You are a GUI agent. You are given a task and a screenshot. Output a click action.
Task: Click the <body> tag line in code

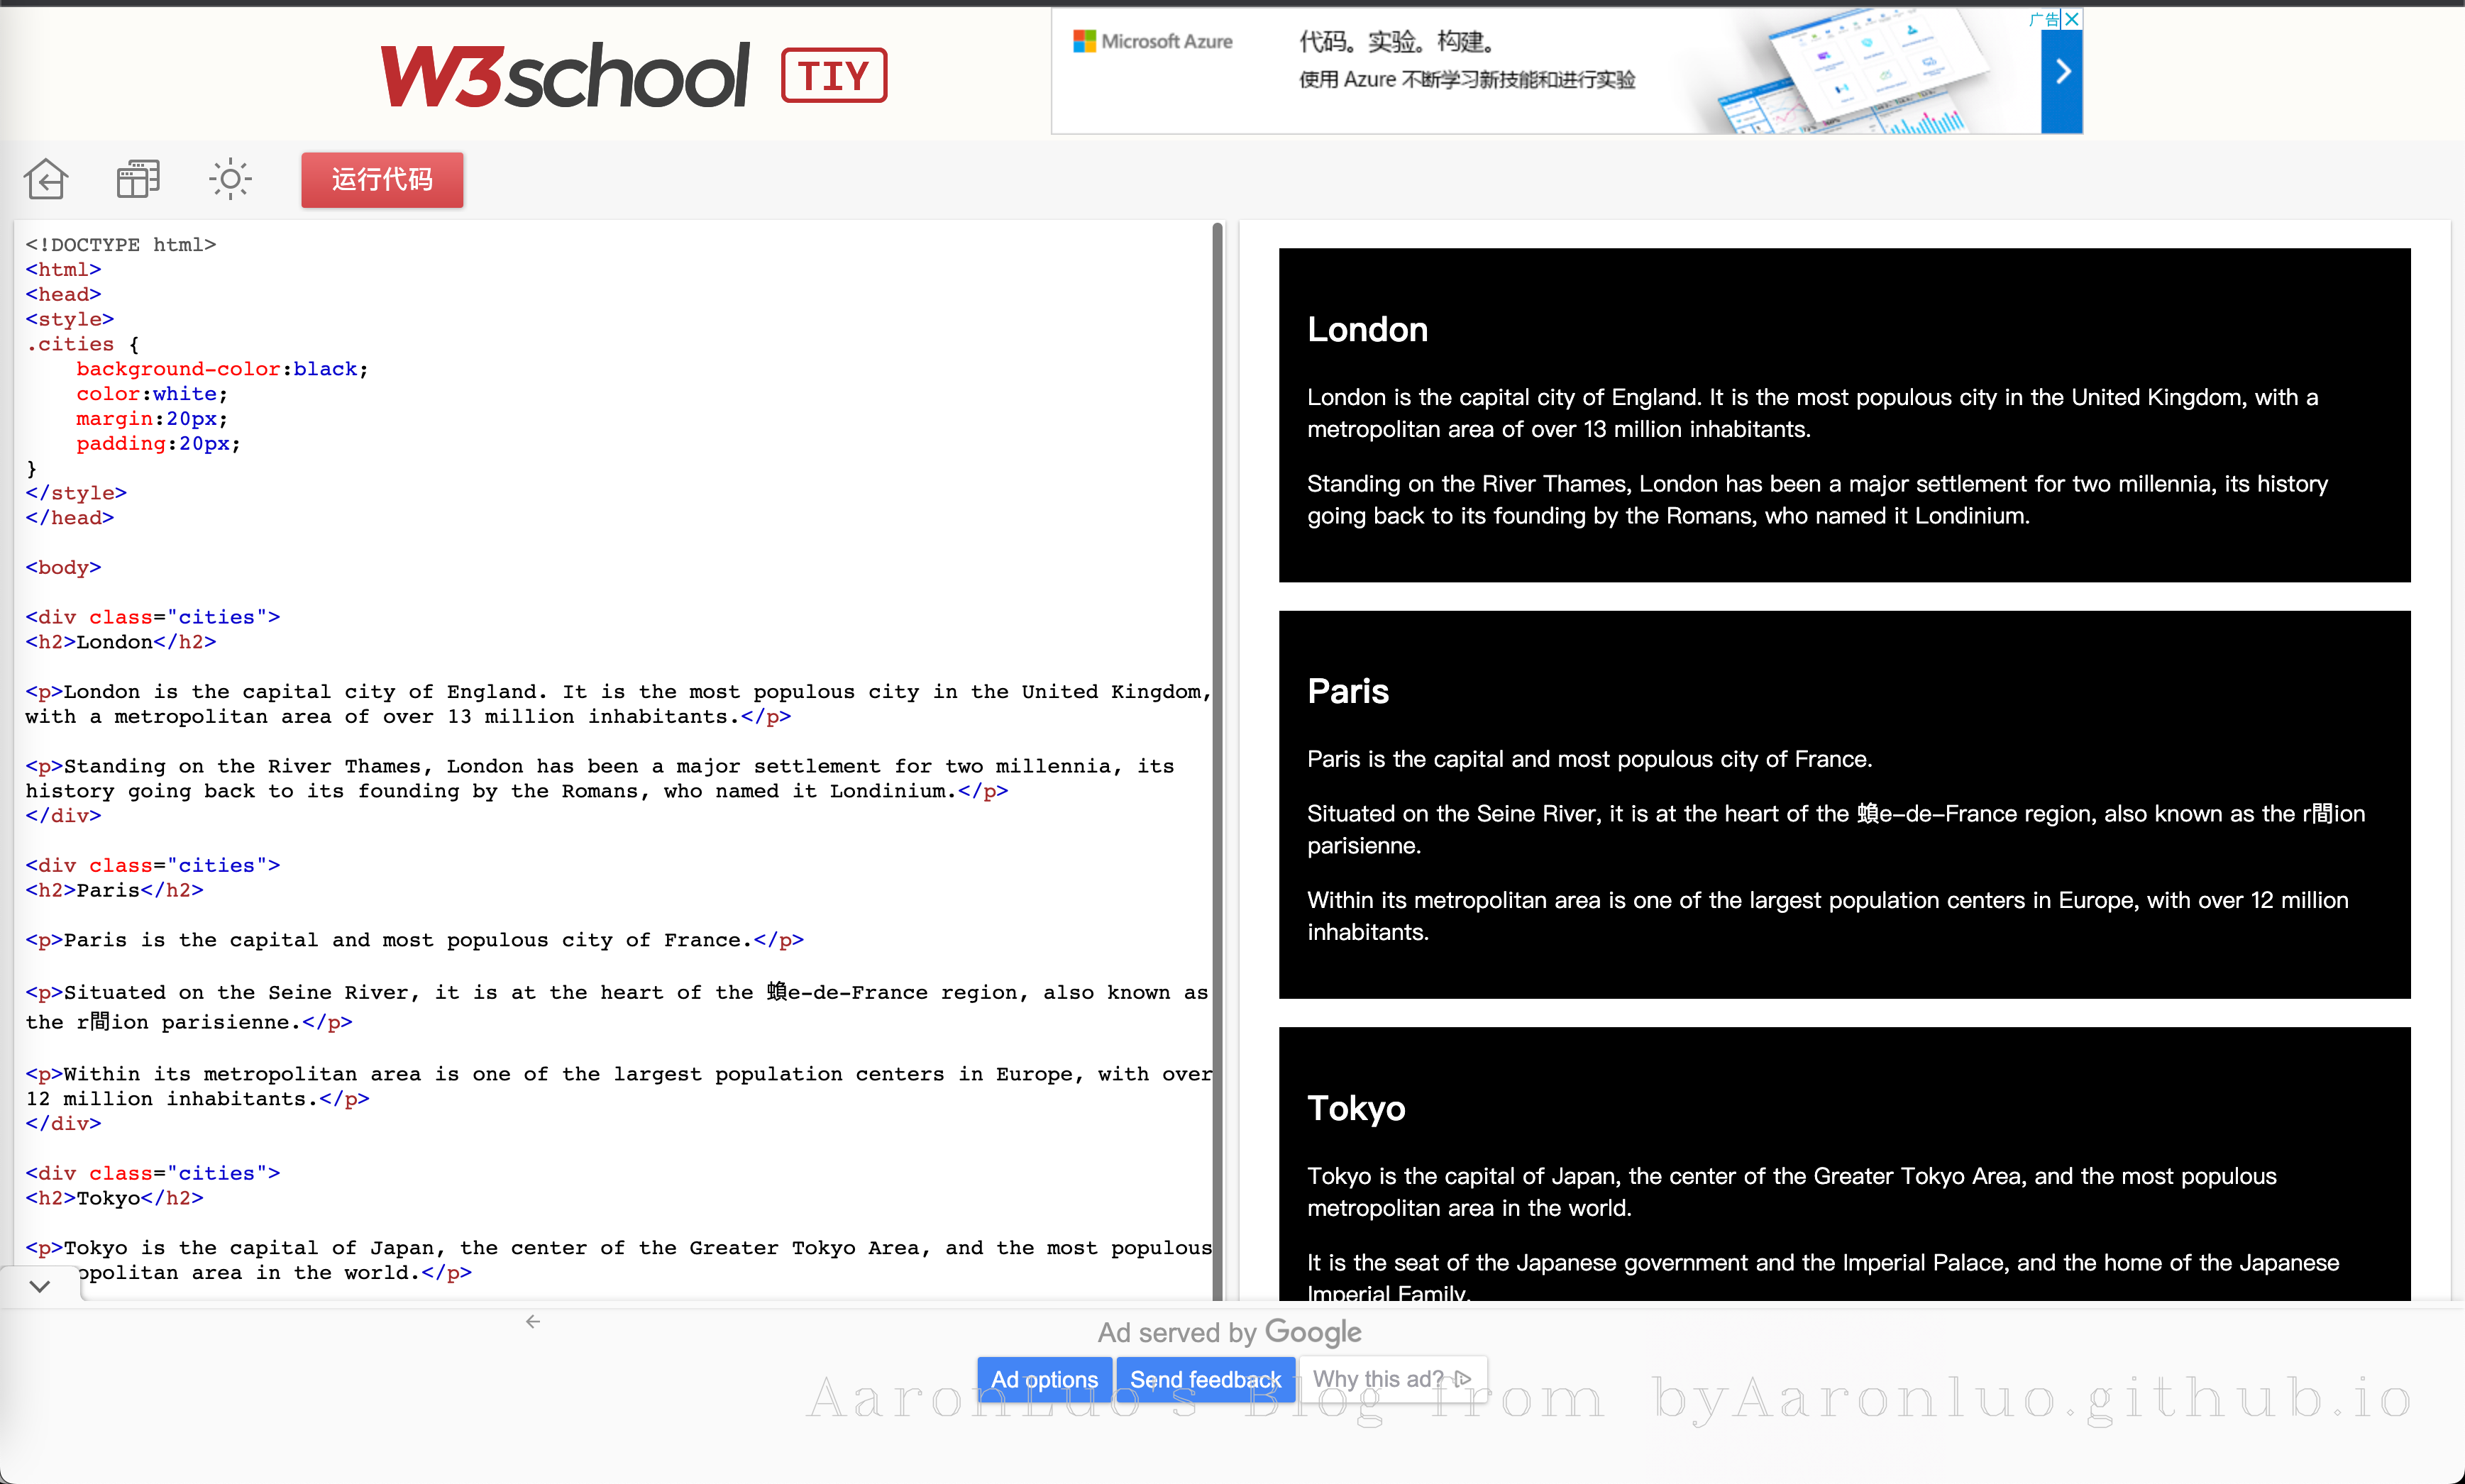pyautogui.click(x=64, y=568)
